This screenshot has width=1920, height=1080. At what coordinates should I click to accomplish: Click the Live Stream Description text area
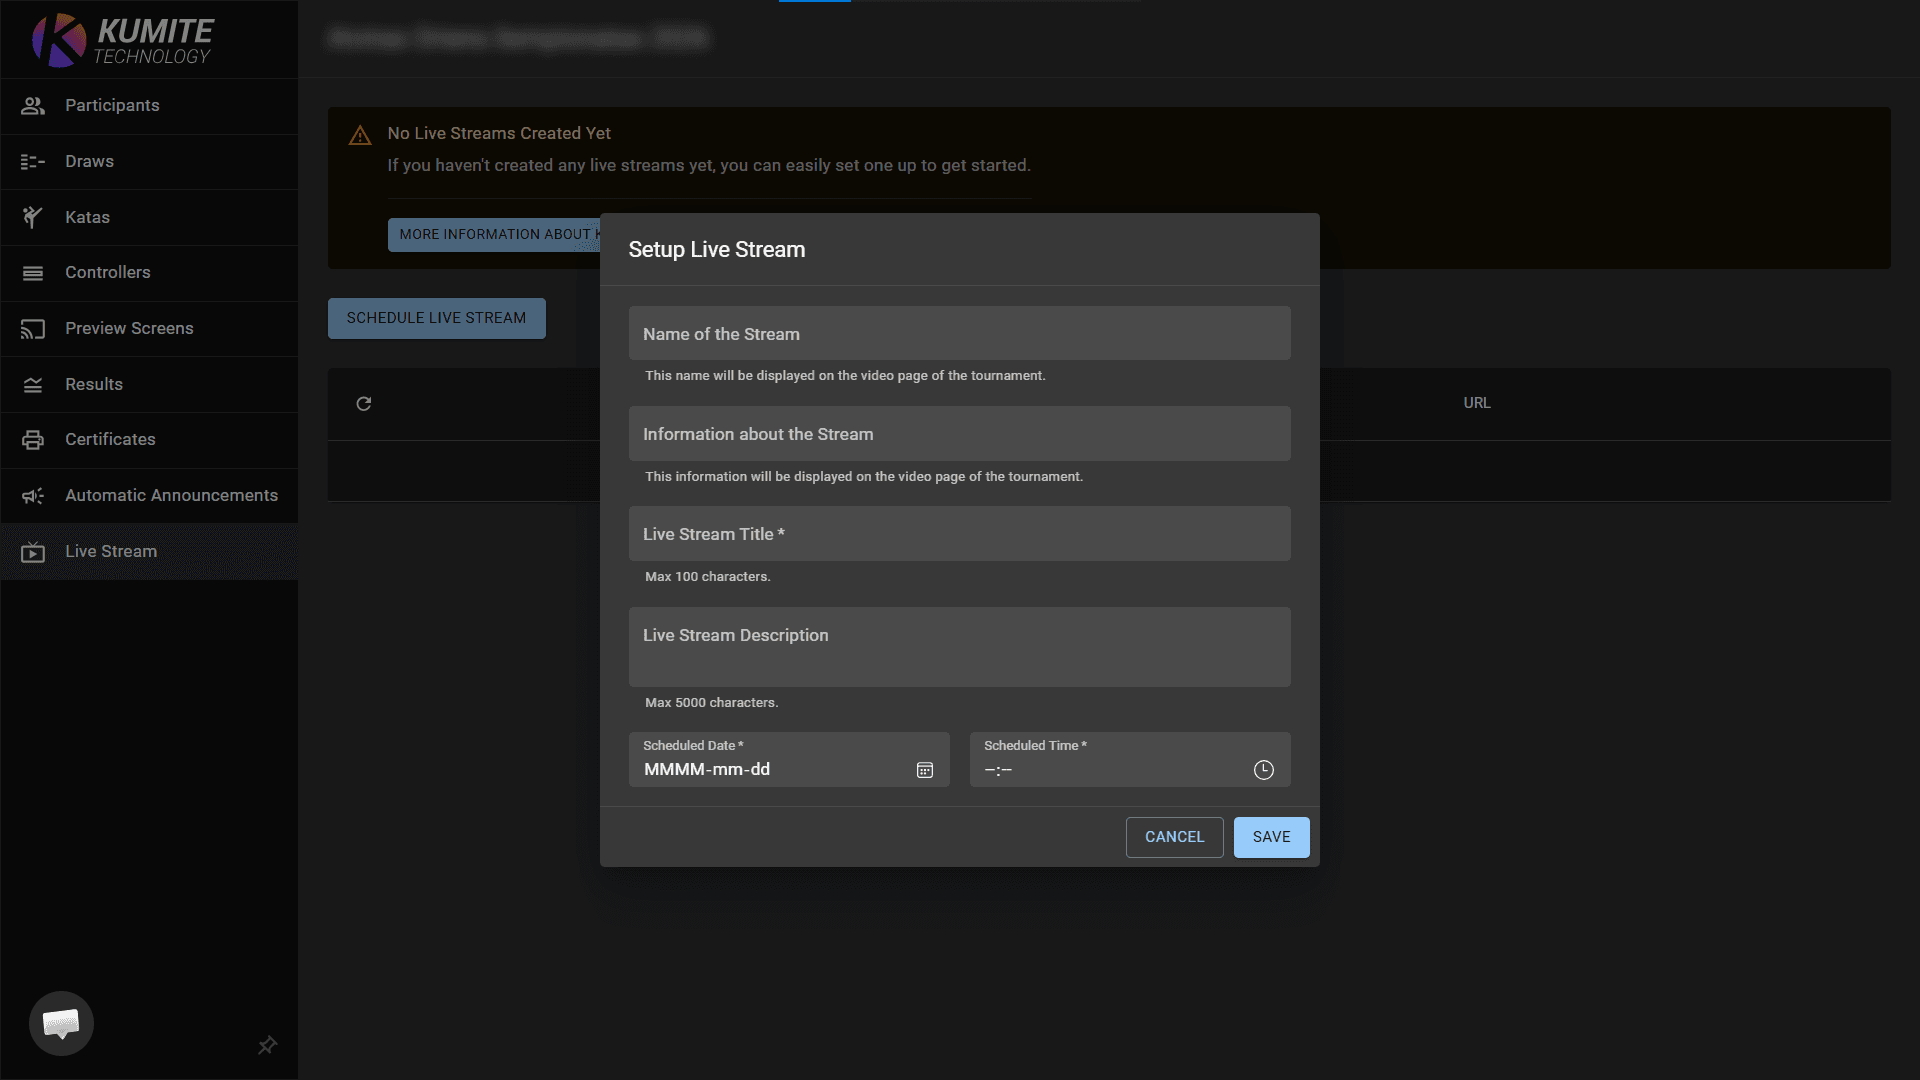pos(959,647)
